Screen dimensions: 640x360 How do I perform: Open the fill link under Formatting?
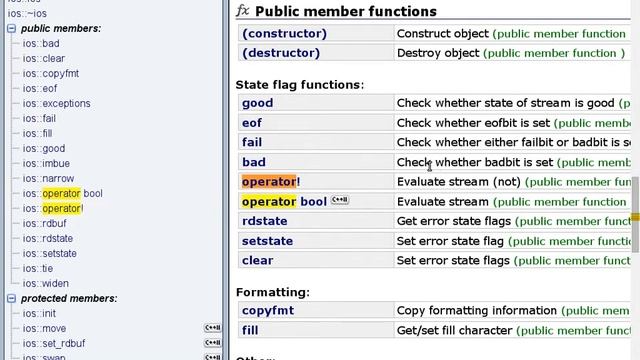[250, 330]
